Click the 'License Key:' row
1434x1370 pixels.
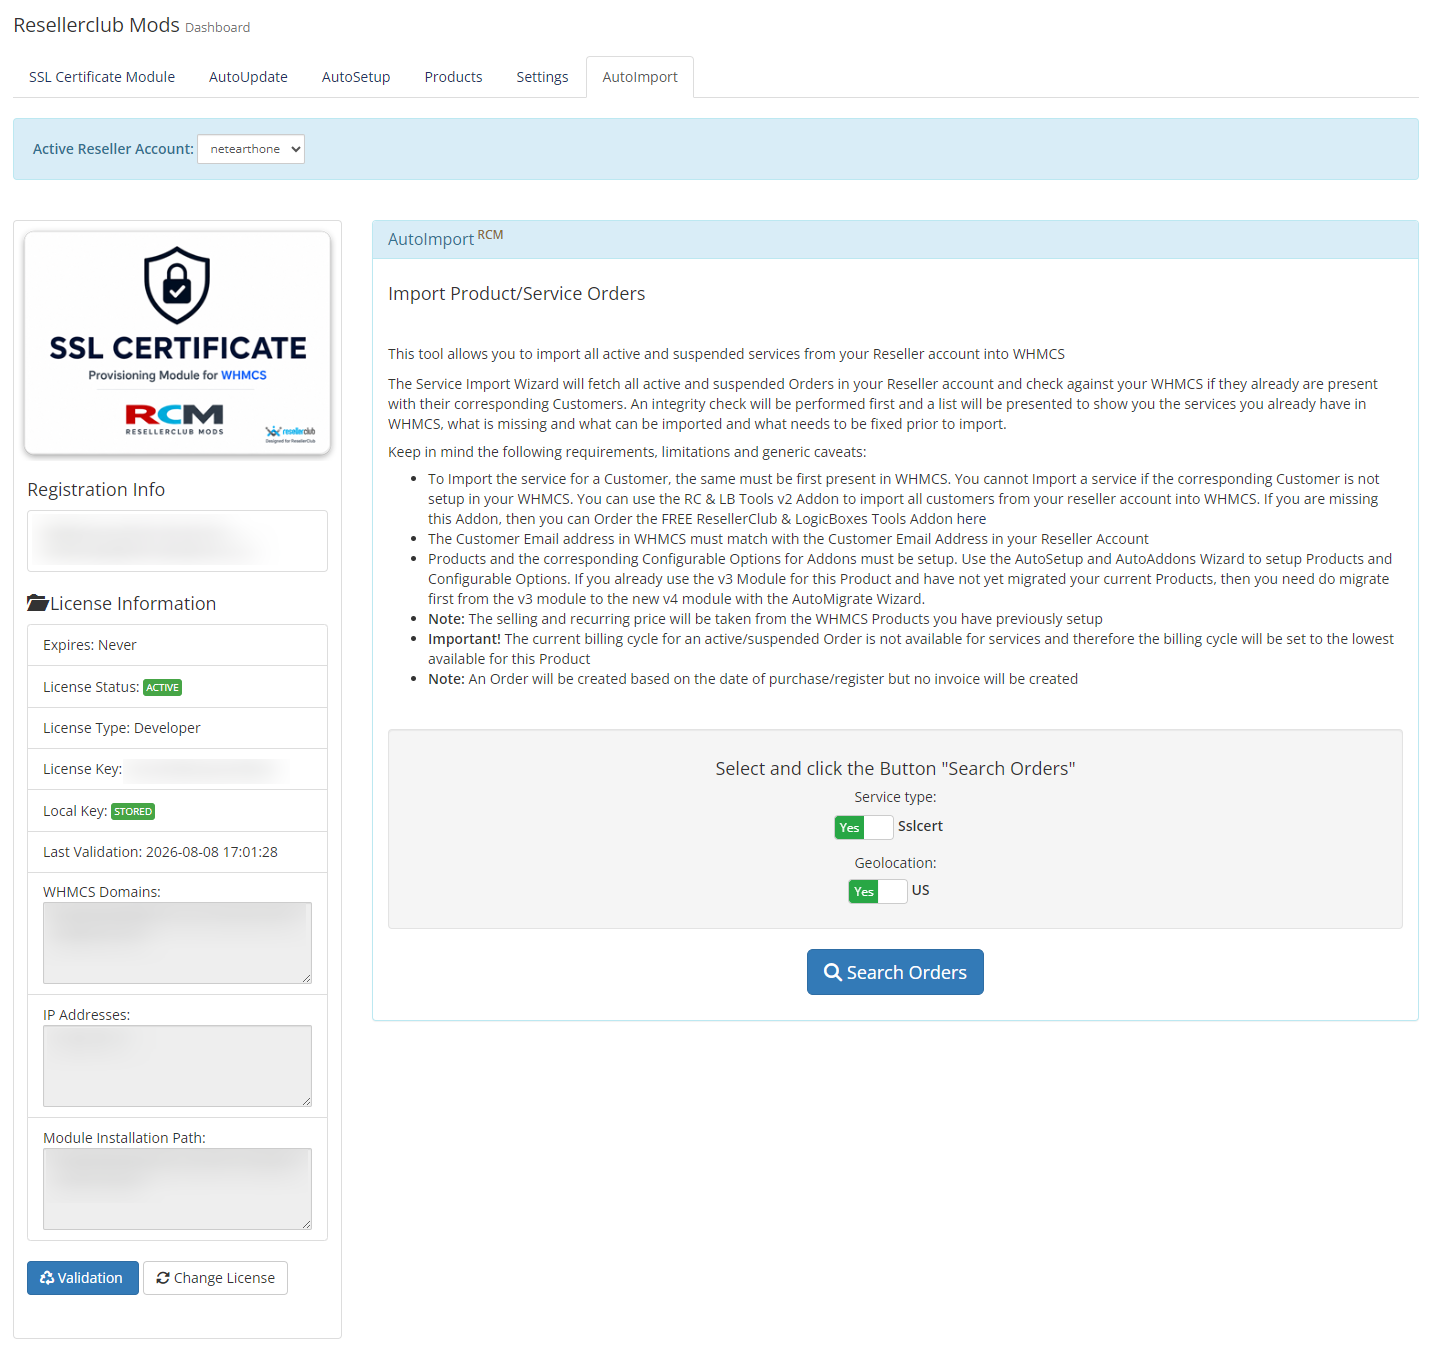177,769
